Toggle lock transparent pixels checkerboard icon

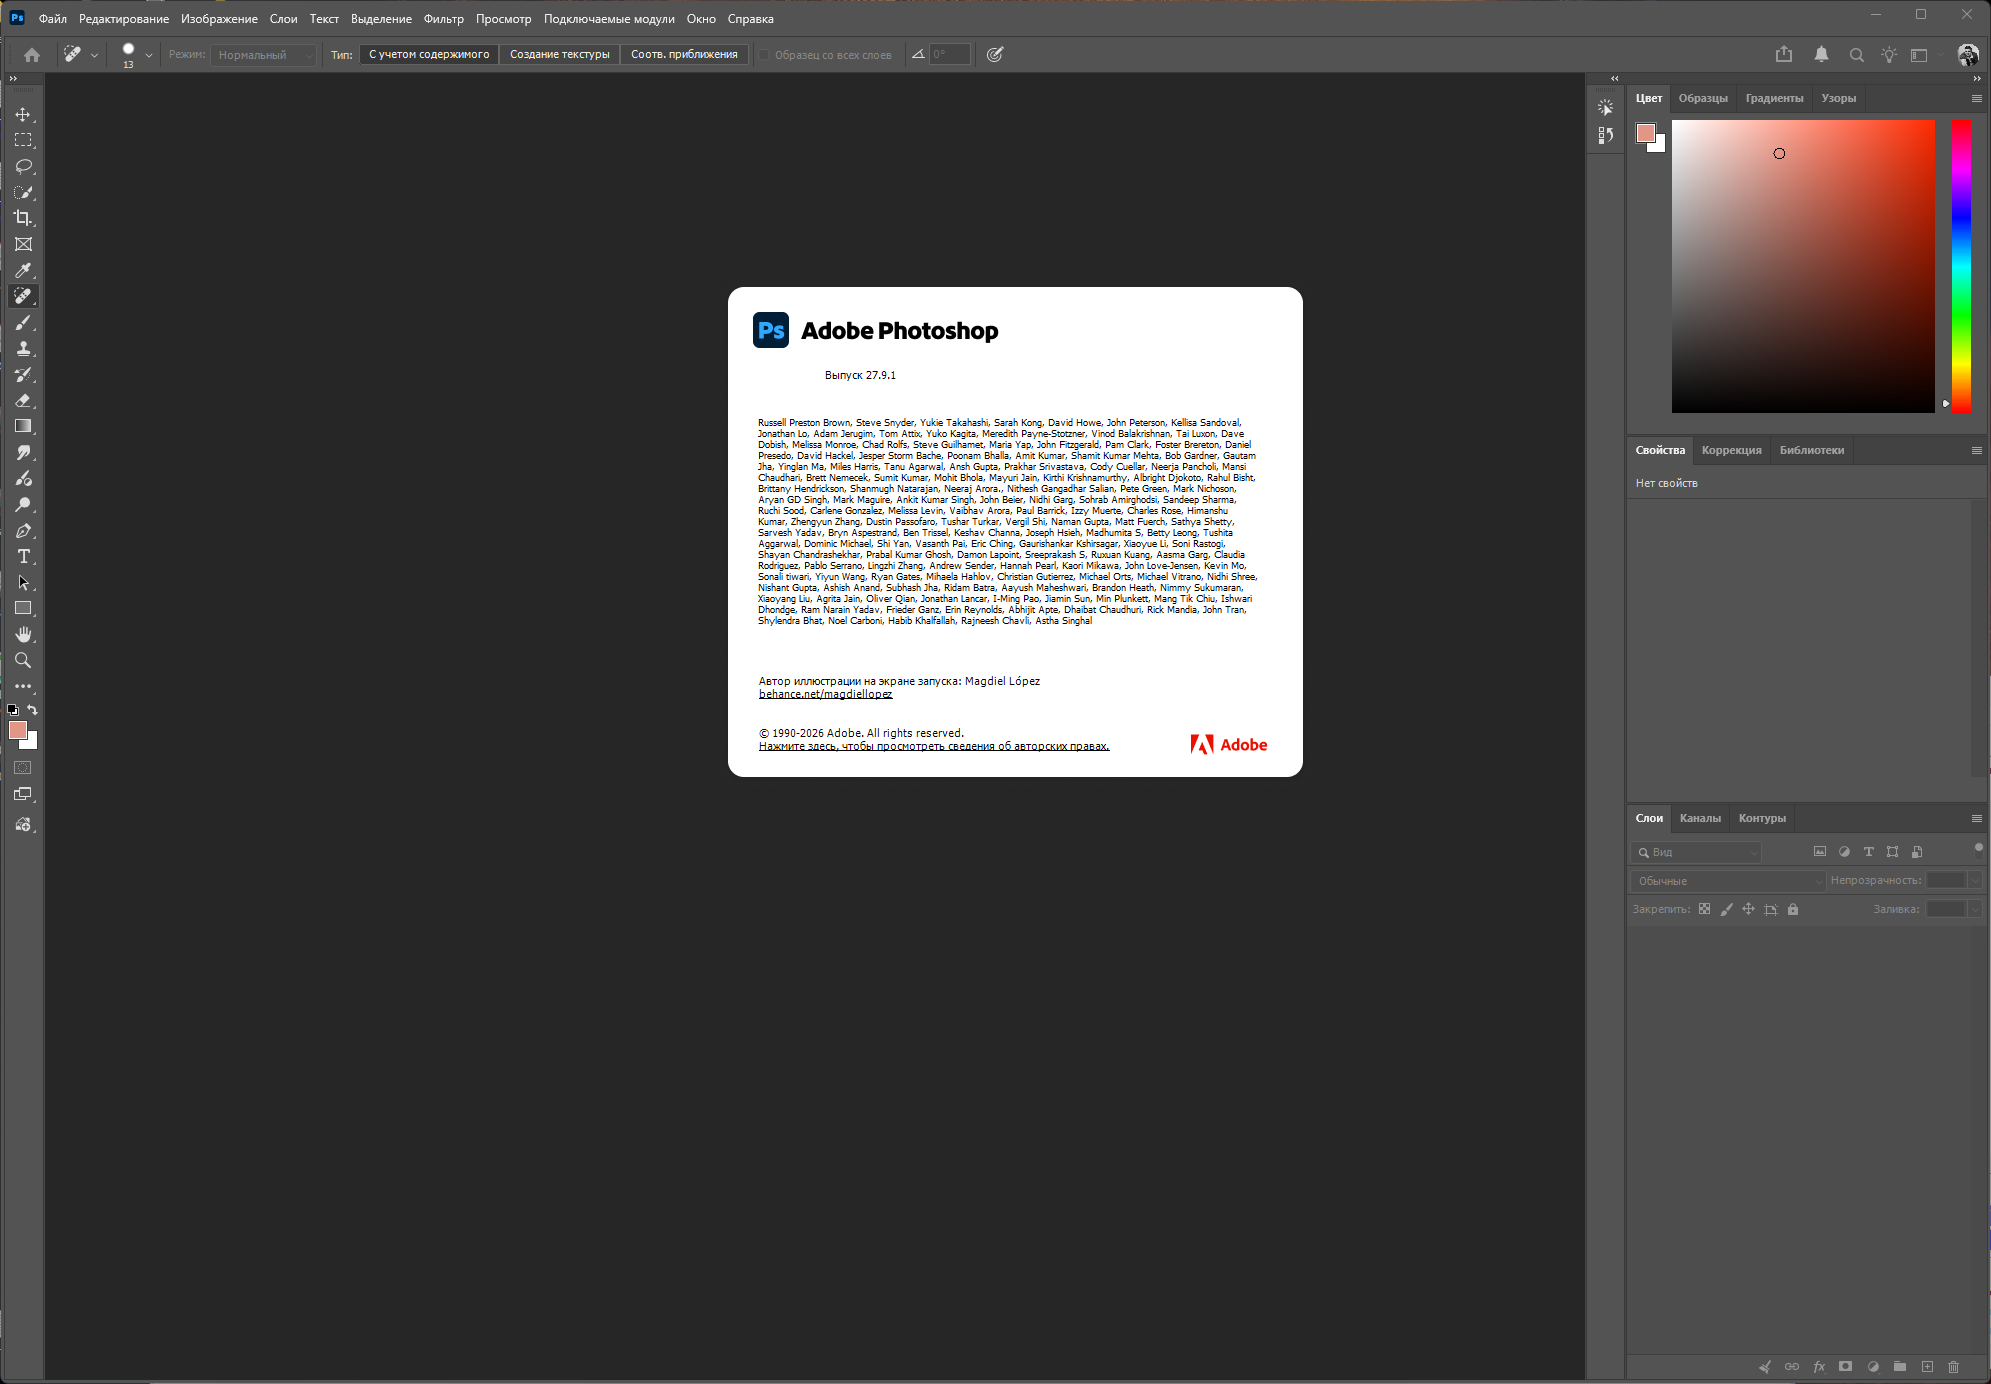[1704, 909]
